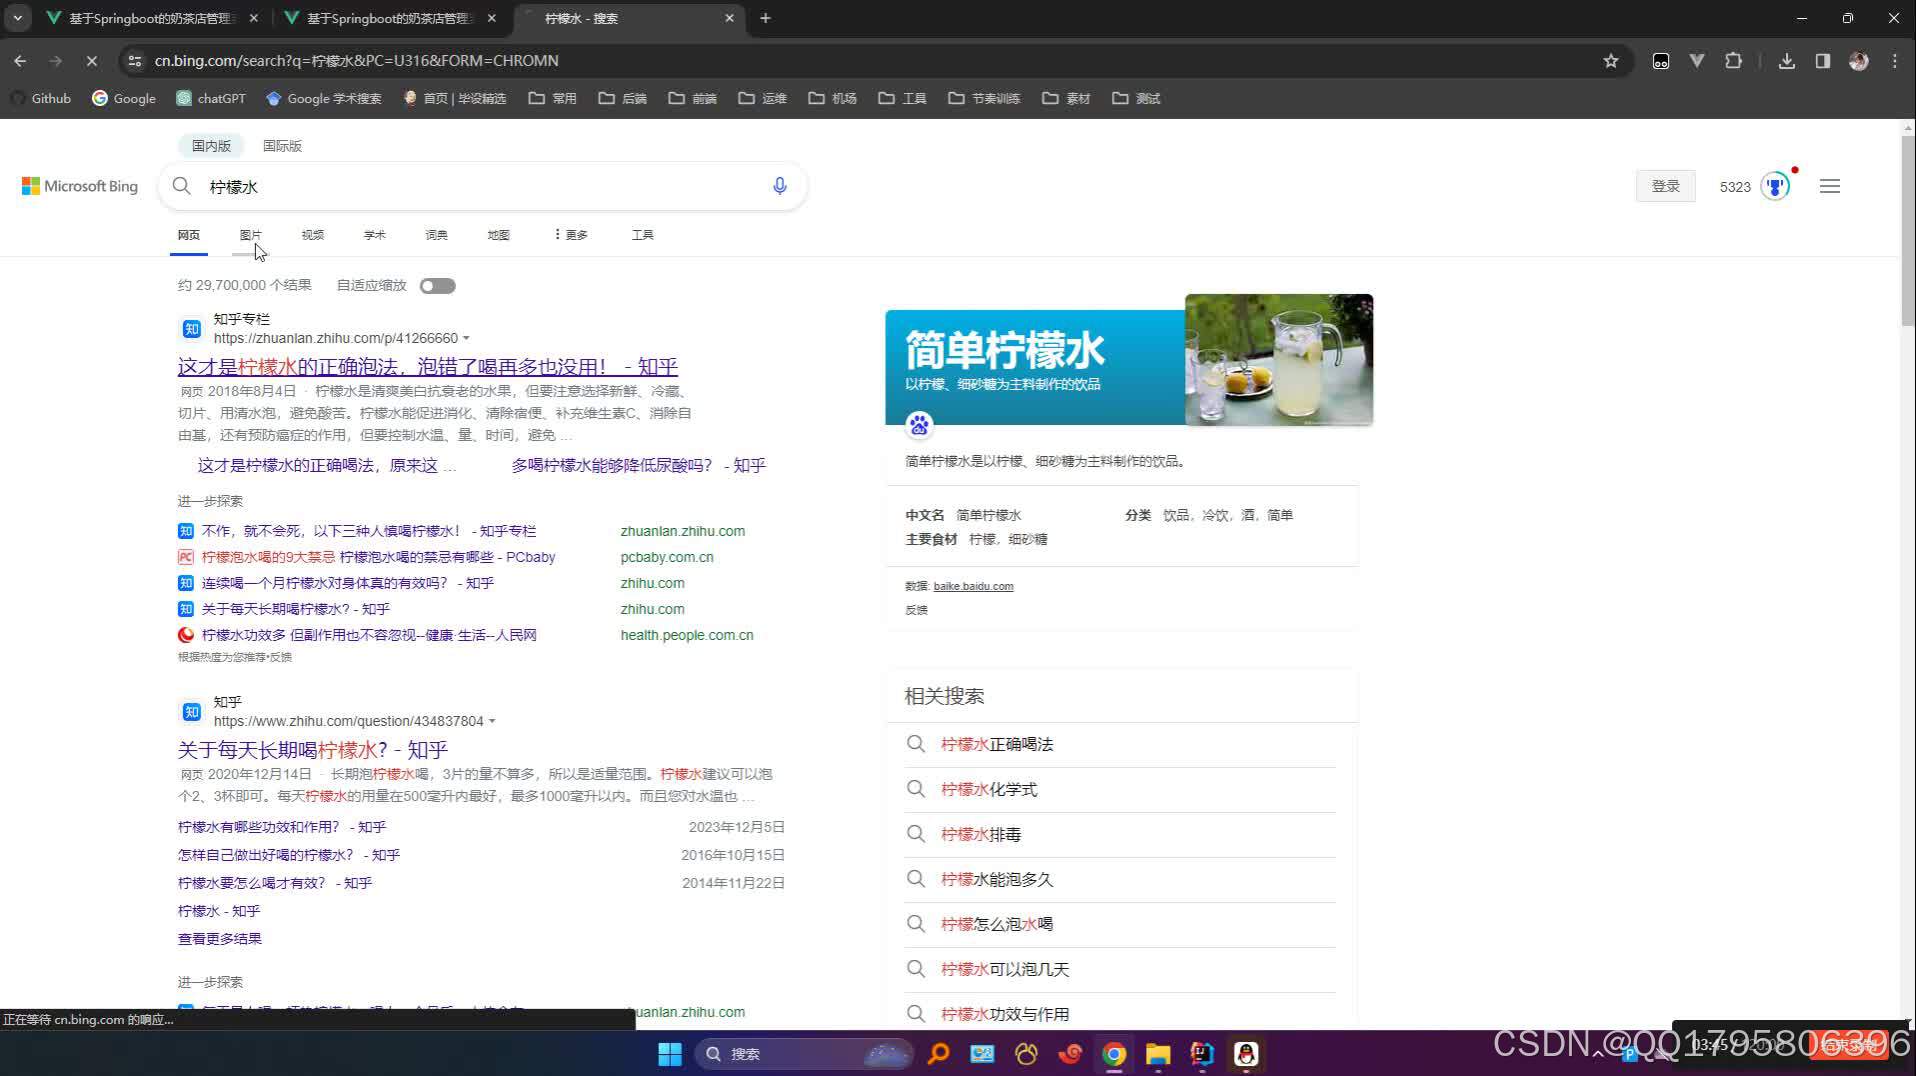The image size is (1916, 1076).
Task: Open the Bing rewards trophy icon
Action: pos(1773,186)
